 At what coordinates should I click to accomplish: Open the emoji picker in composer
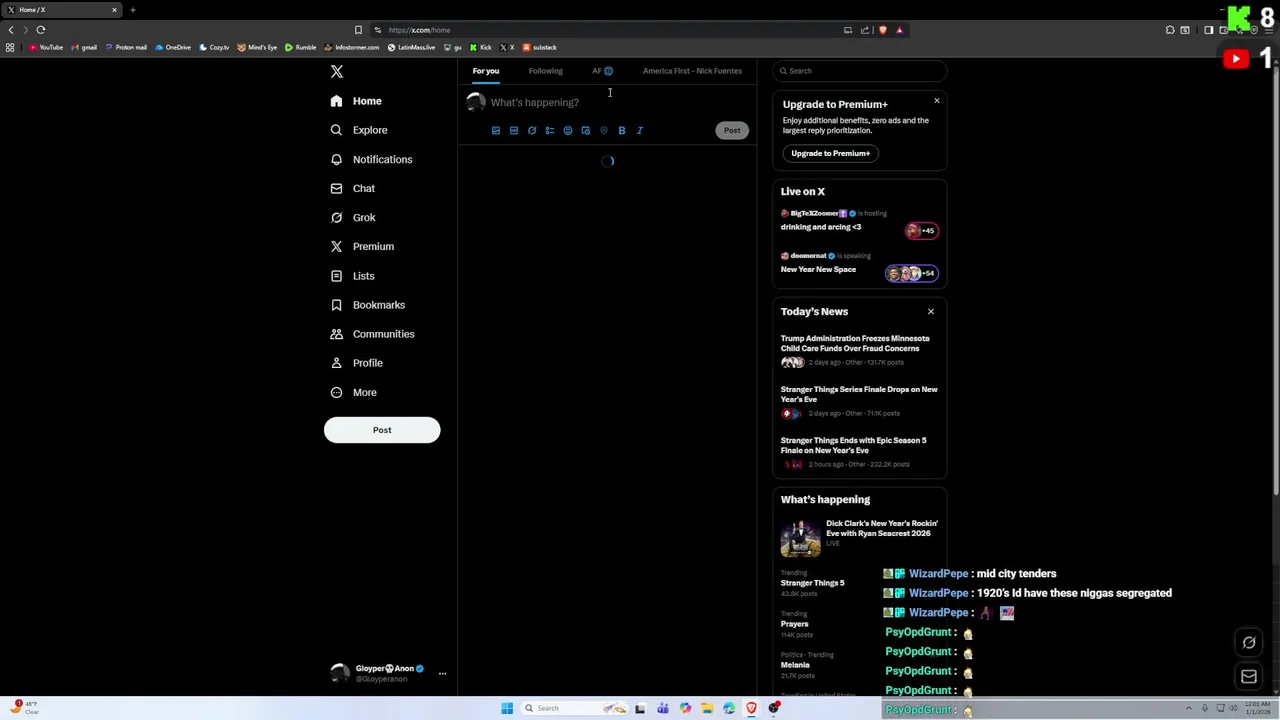[568, 130]
